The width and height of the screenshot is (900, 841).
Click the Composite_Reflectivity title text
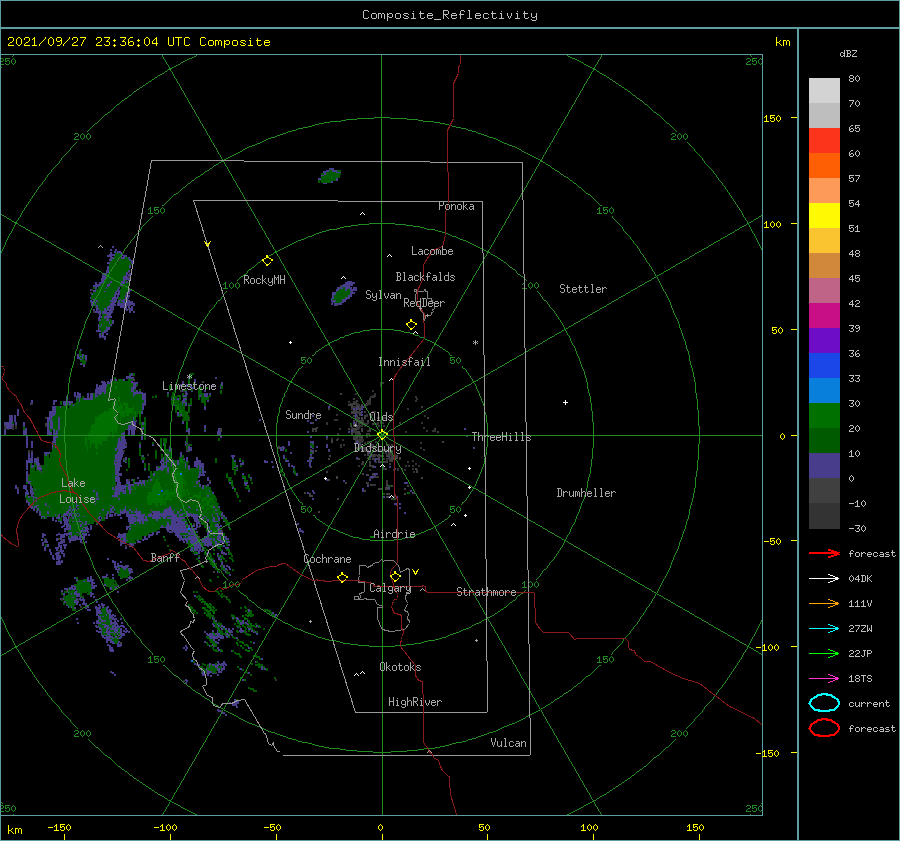point(450,15)
